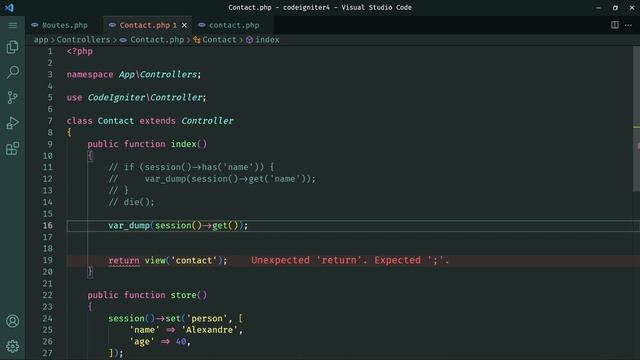Click the 'Contact' class name on line 7
Viewport: 640px width, 360px height.
(x=116, y=121)
